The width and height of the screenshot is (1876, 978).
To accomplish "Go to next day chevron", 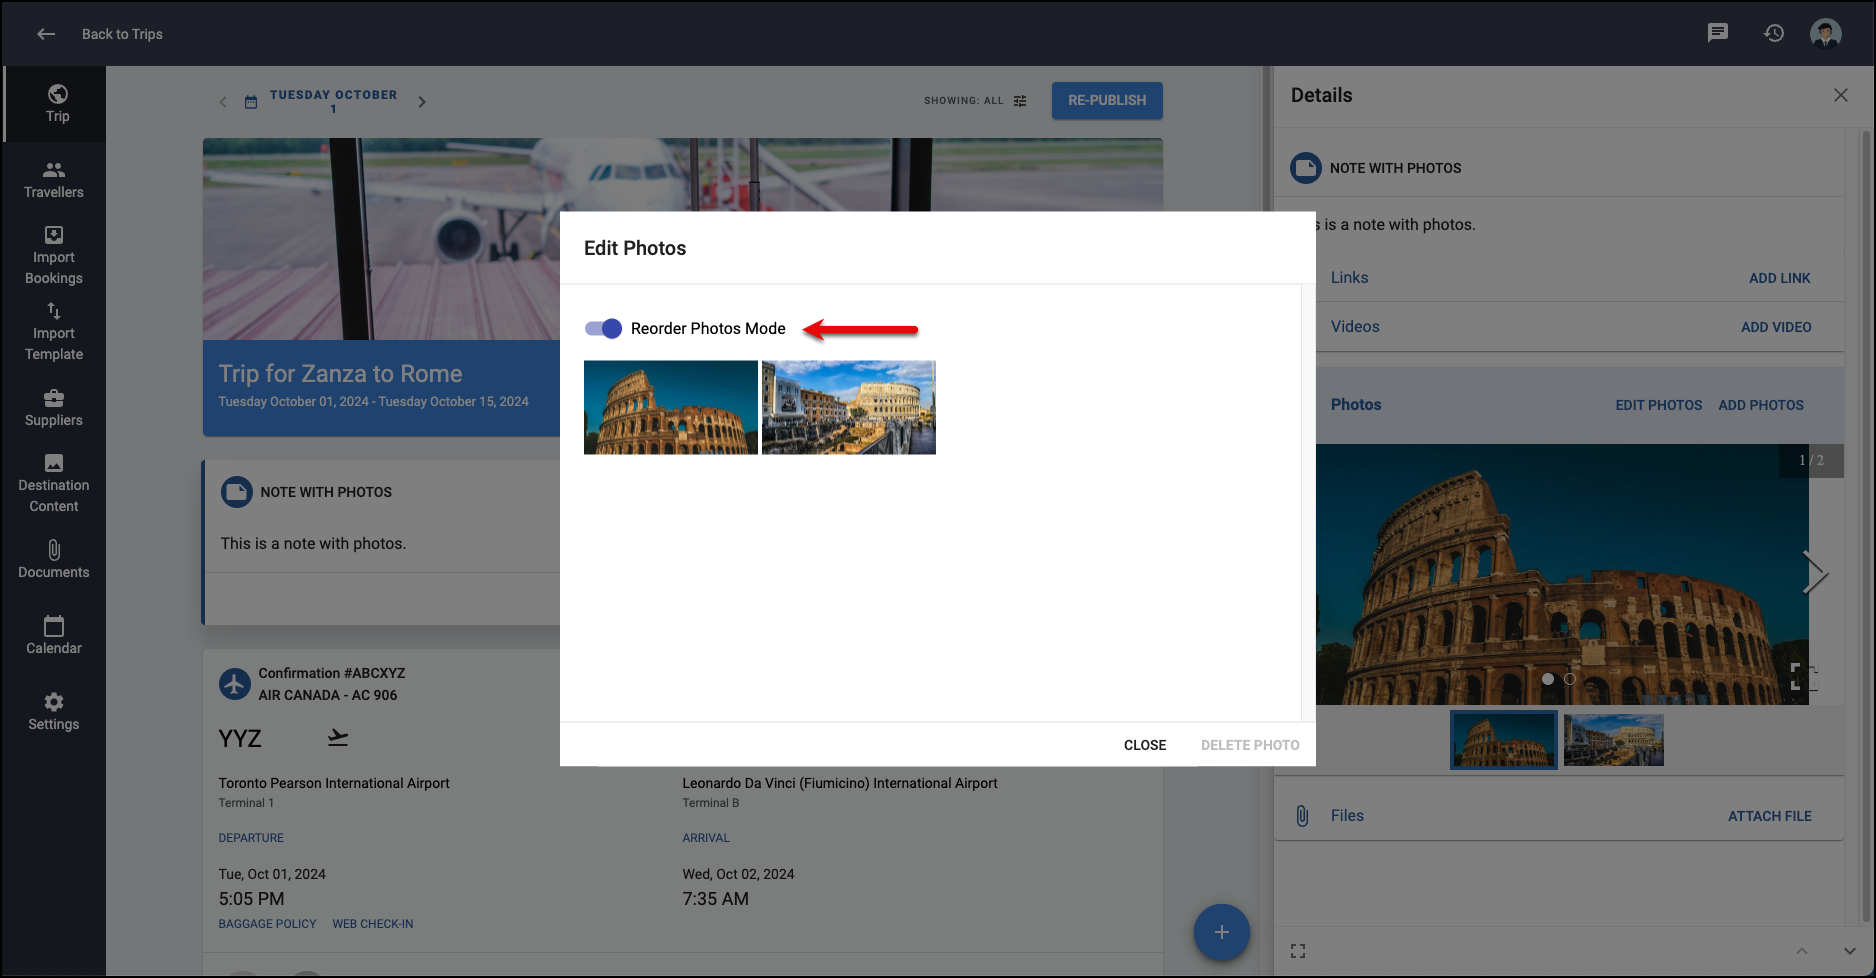I will (422, 102).
